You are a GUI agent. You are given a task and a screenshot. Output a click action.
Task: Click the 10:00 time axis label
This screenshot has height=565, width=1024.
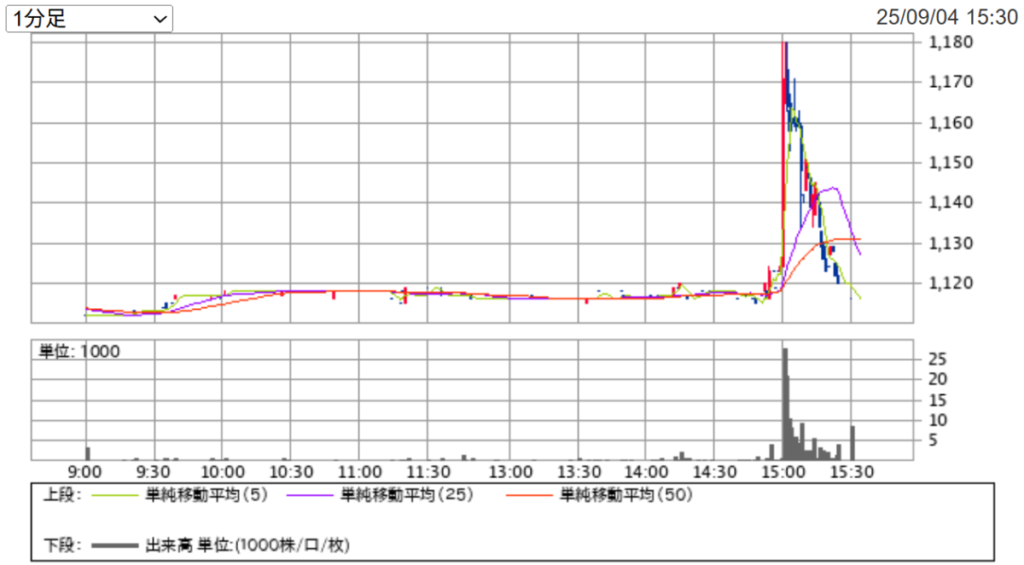pyautogui.click(x=222, y=472)
